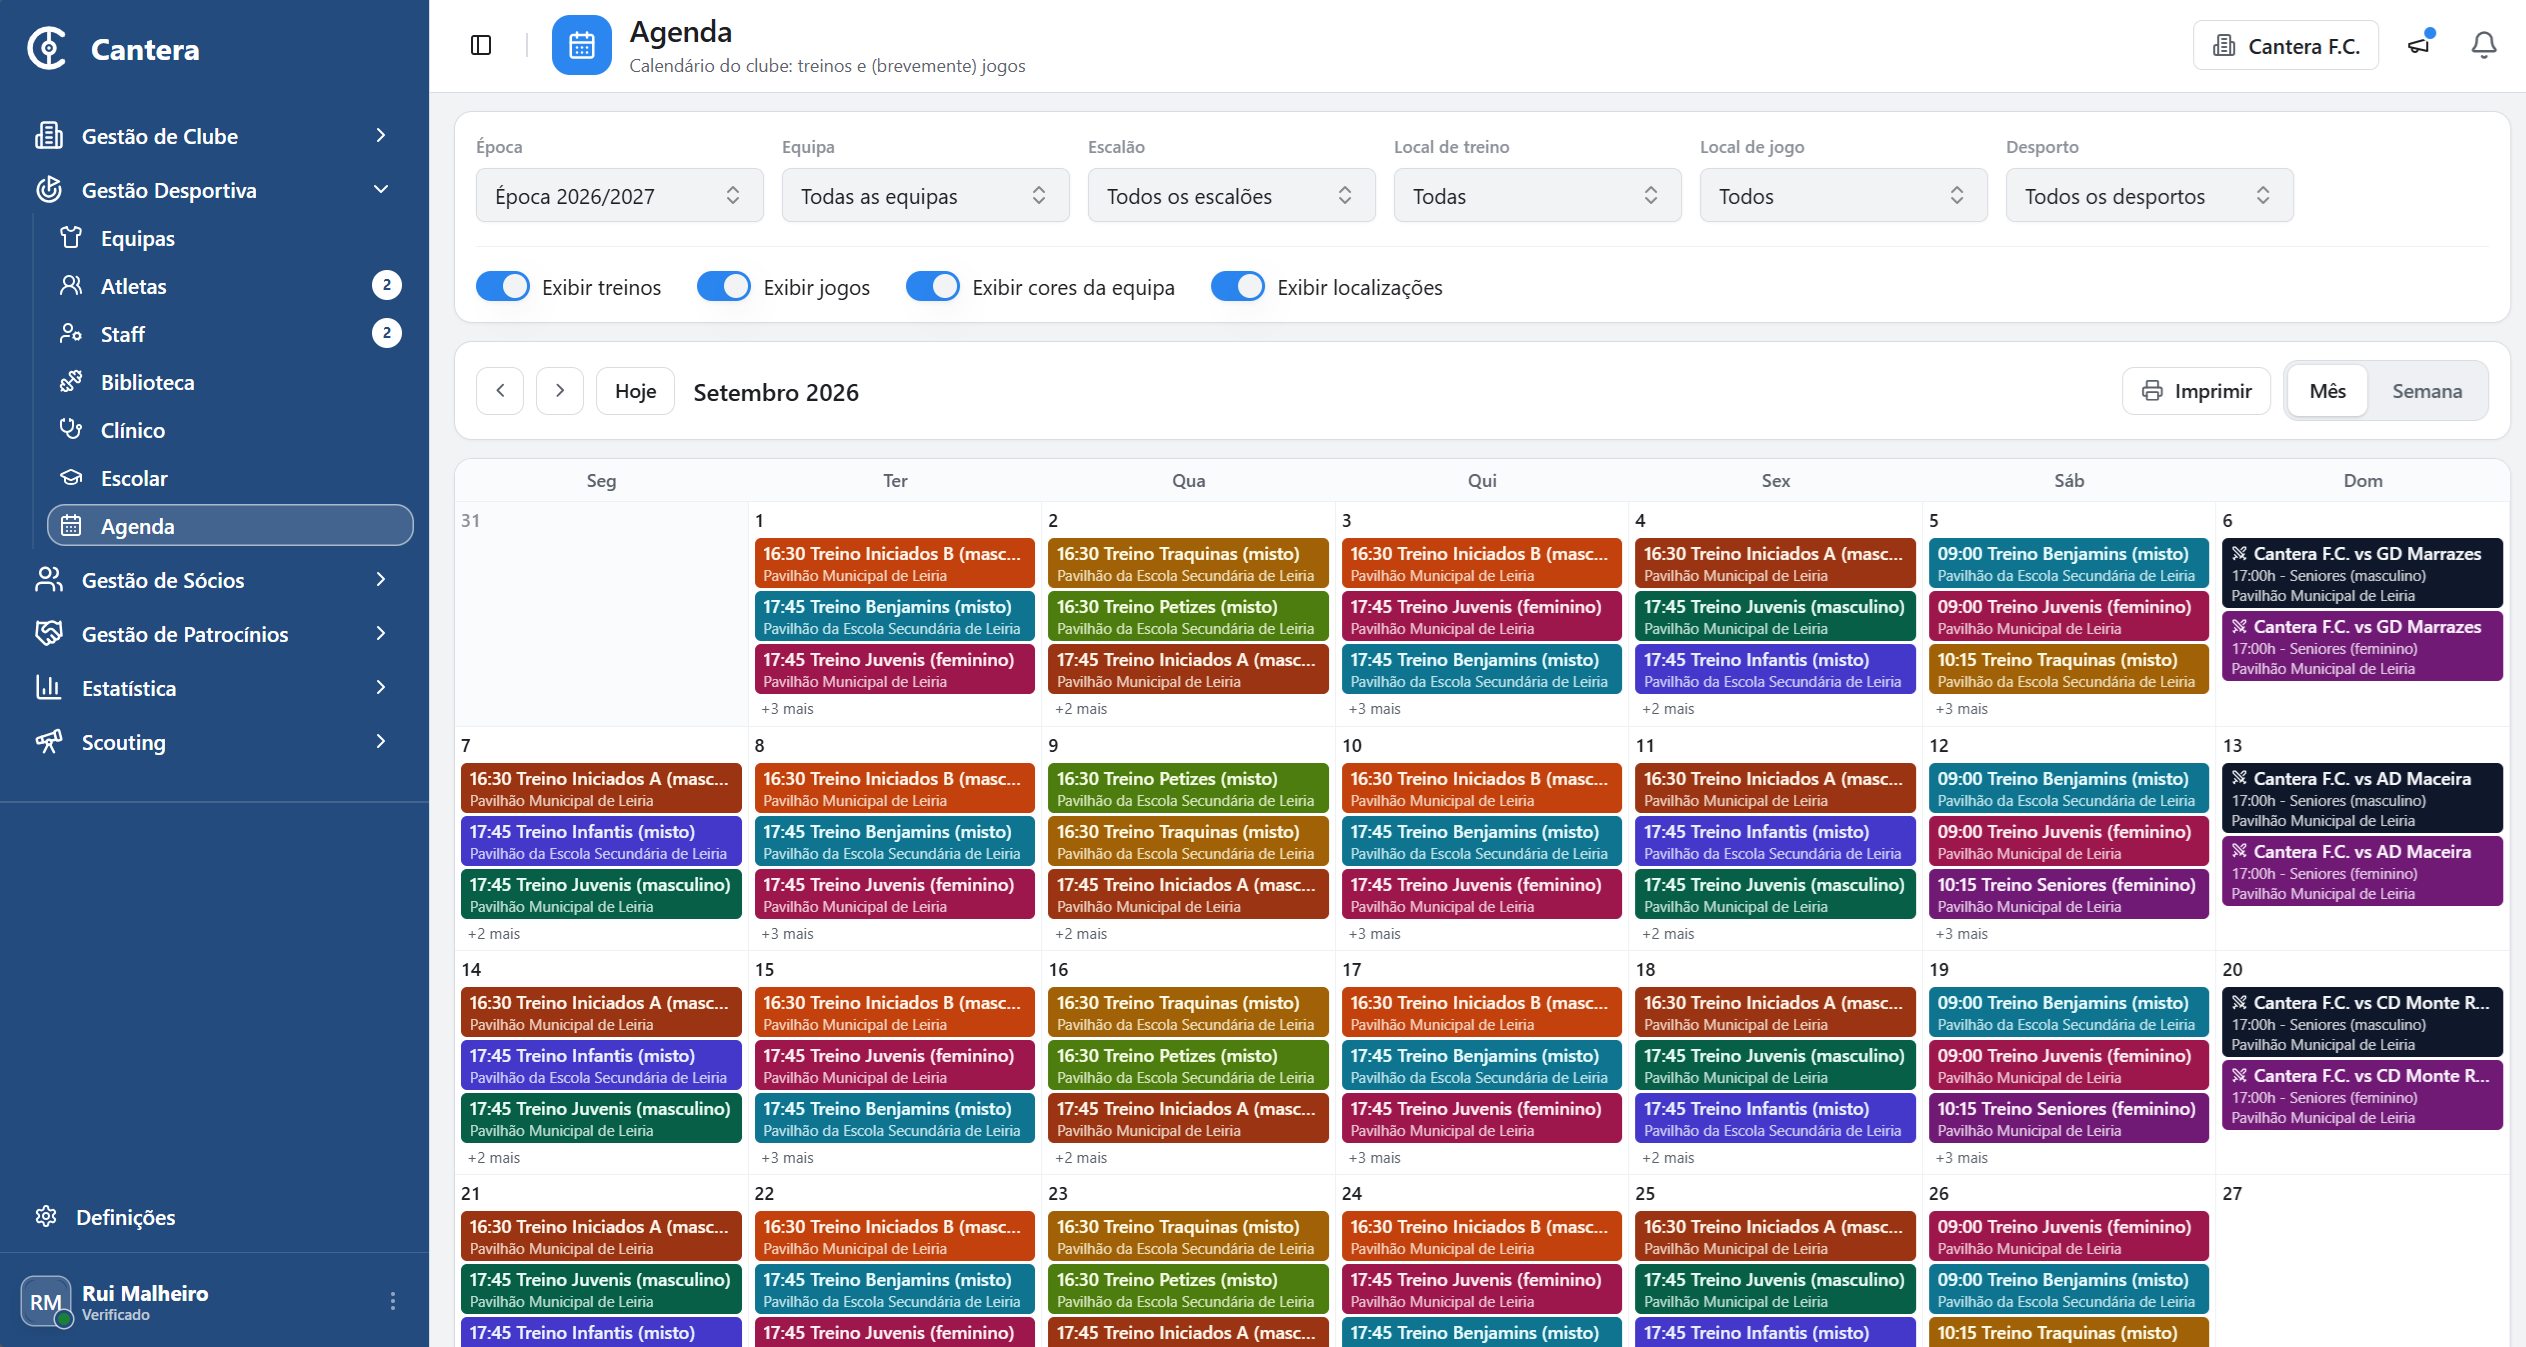Click the Imprimir button
The width and height of the screenshot is (2526, 1347).
[2197, 391]
